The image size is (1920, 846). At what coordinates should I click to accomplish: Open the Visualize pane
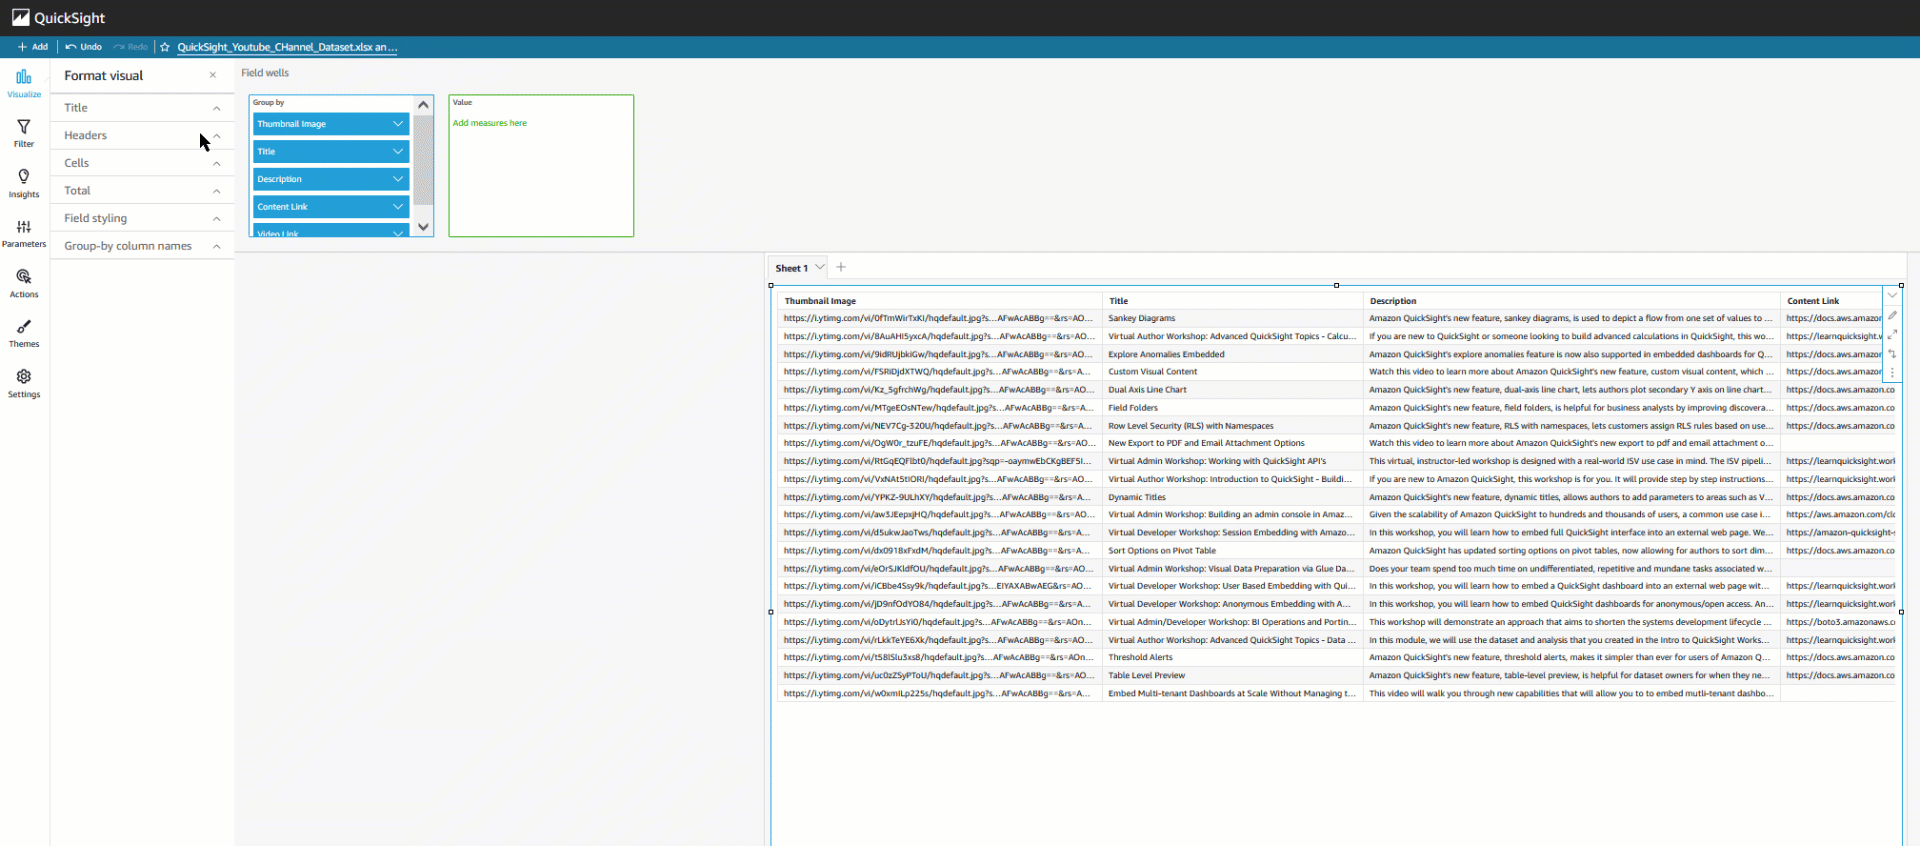click(24, 83)
